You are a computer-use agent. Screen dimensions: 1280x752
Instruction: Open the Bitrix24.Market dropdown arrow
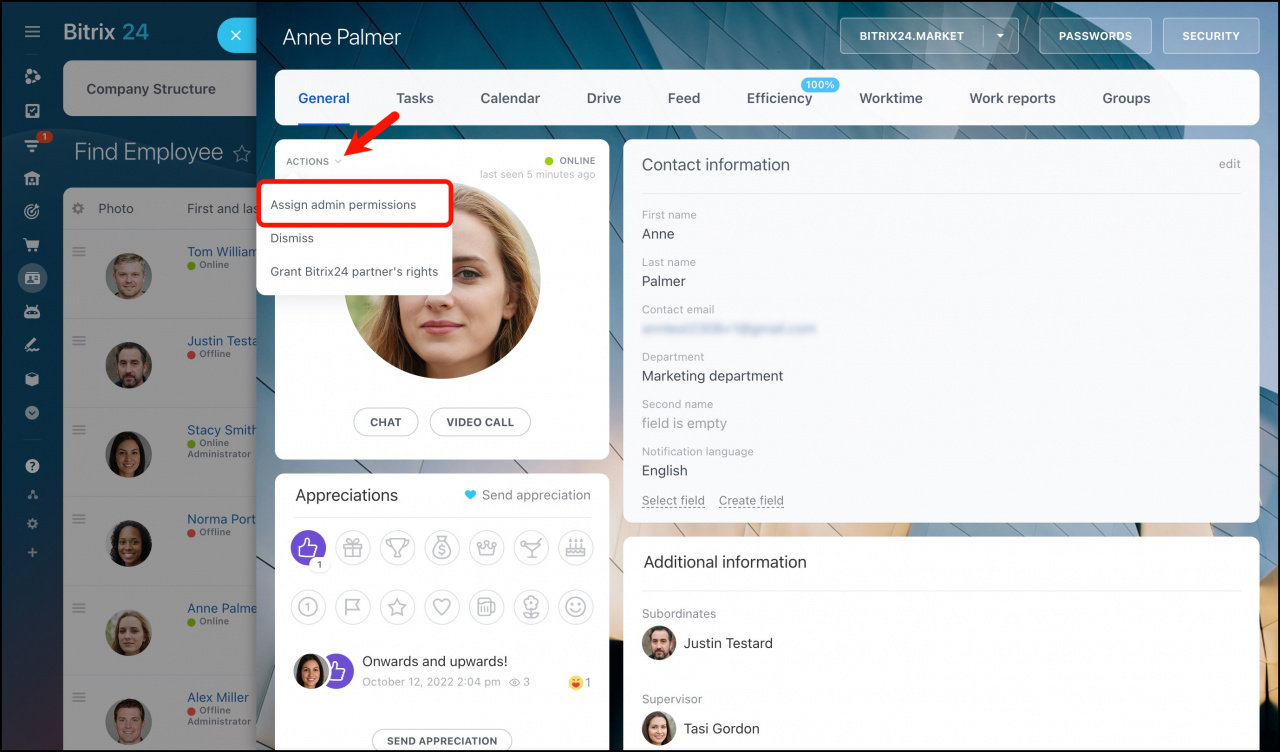[1001, 36]
